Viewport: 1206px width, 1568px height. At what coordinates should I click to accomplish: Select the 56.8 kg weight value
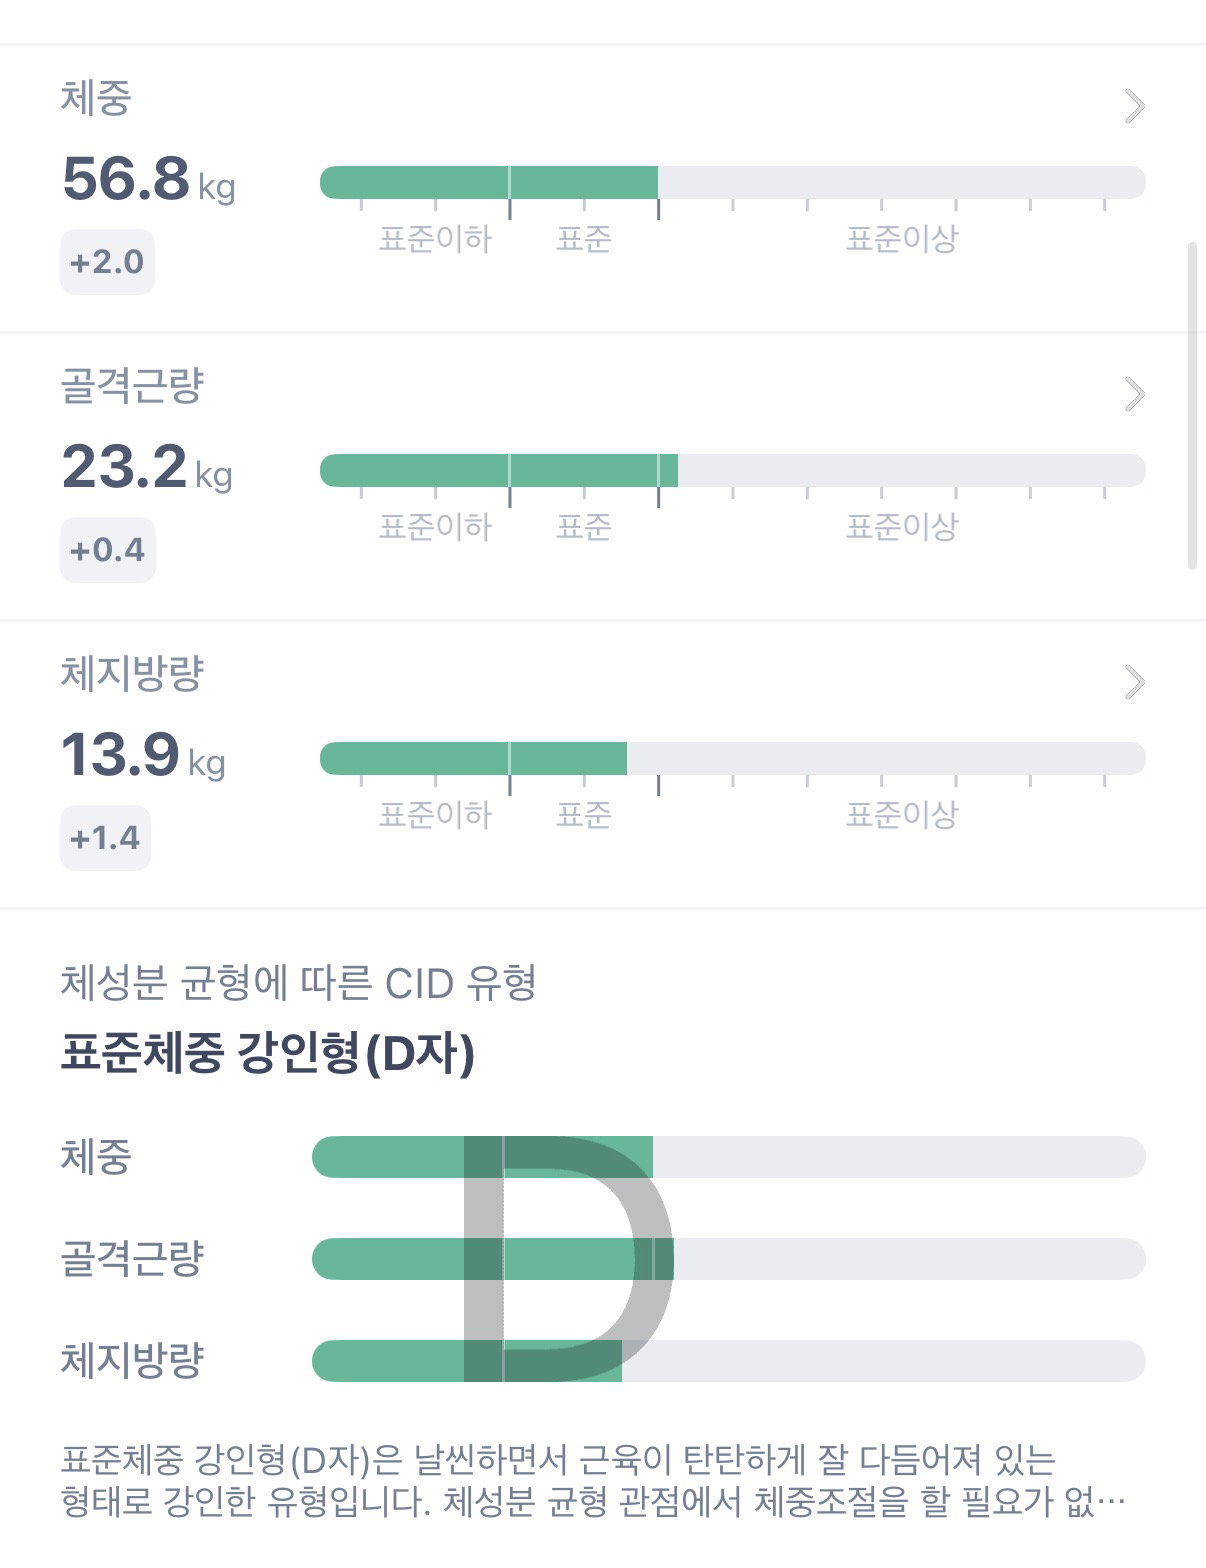click(149, 179)
